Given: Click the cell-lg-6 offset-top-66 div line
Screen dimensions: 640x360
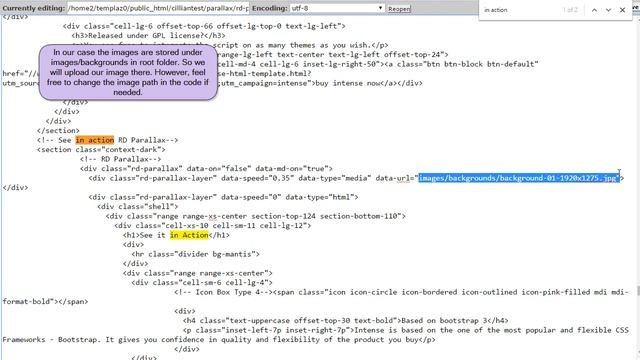Looking at the screenshot, I should click(204, 26).
